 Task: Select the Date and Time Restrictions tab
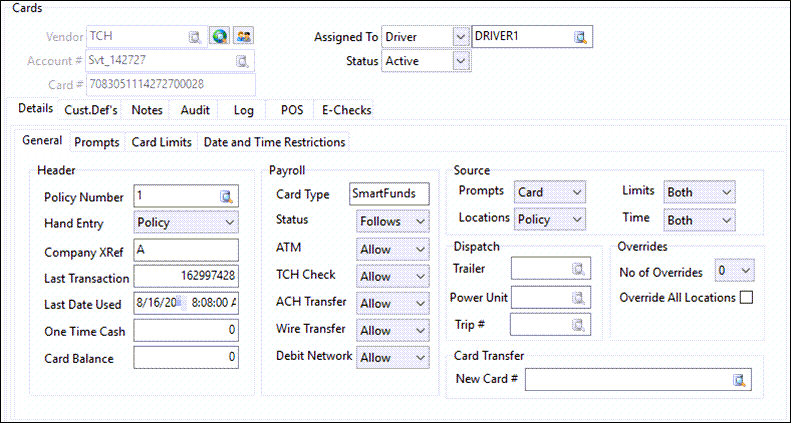click(274, 142)
